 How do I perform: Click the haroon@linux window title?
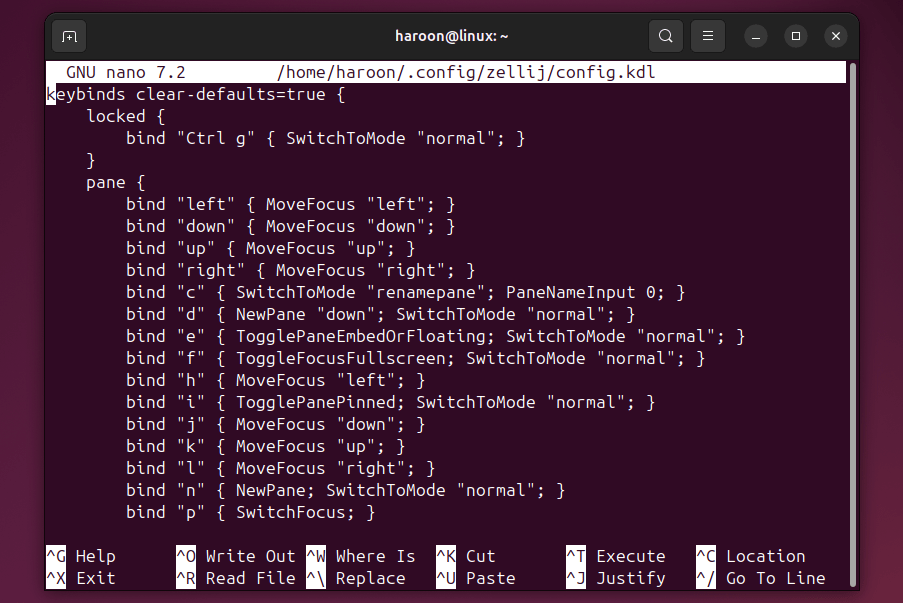pos(451,36)
